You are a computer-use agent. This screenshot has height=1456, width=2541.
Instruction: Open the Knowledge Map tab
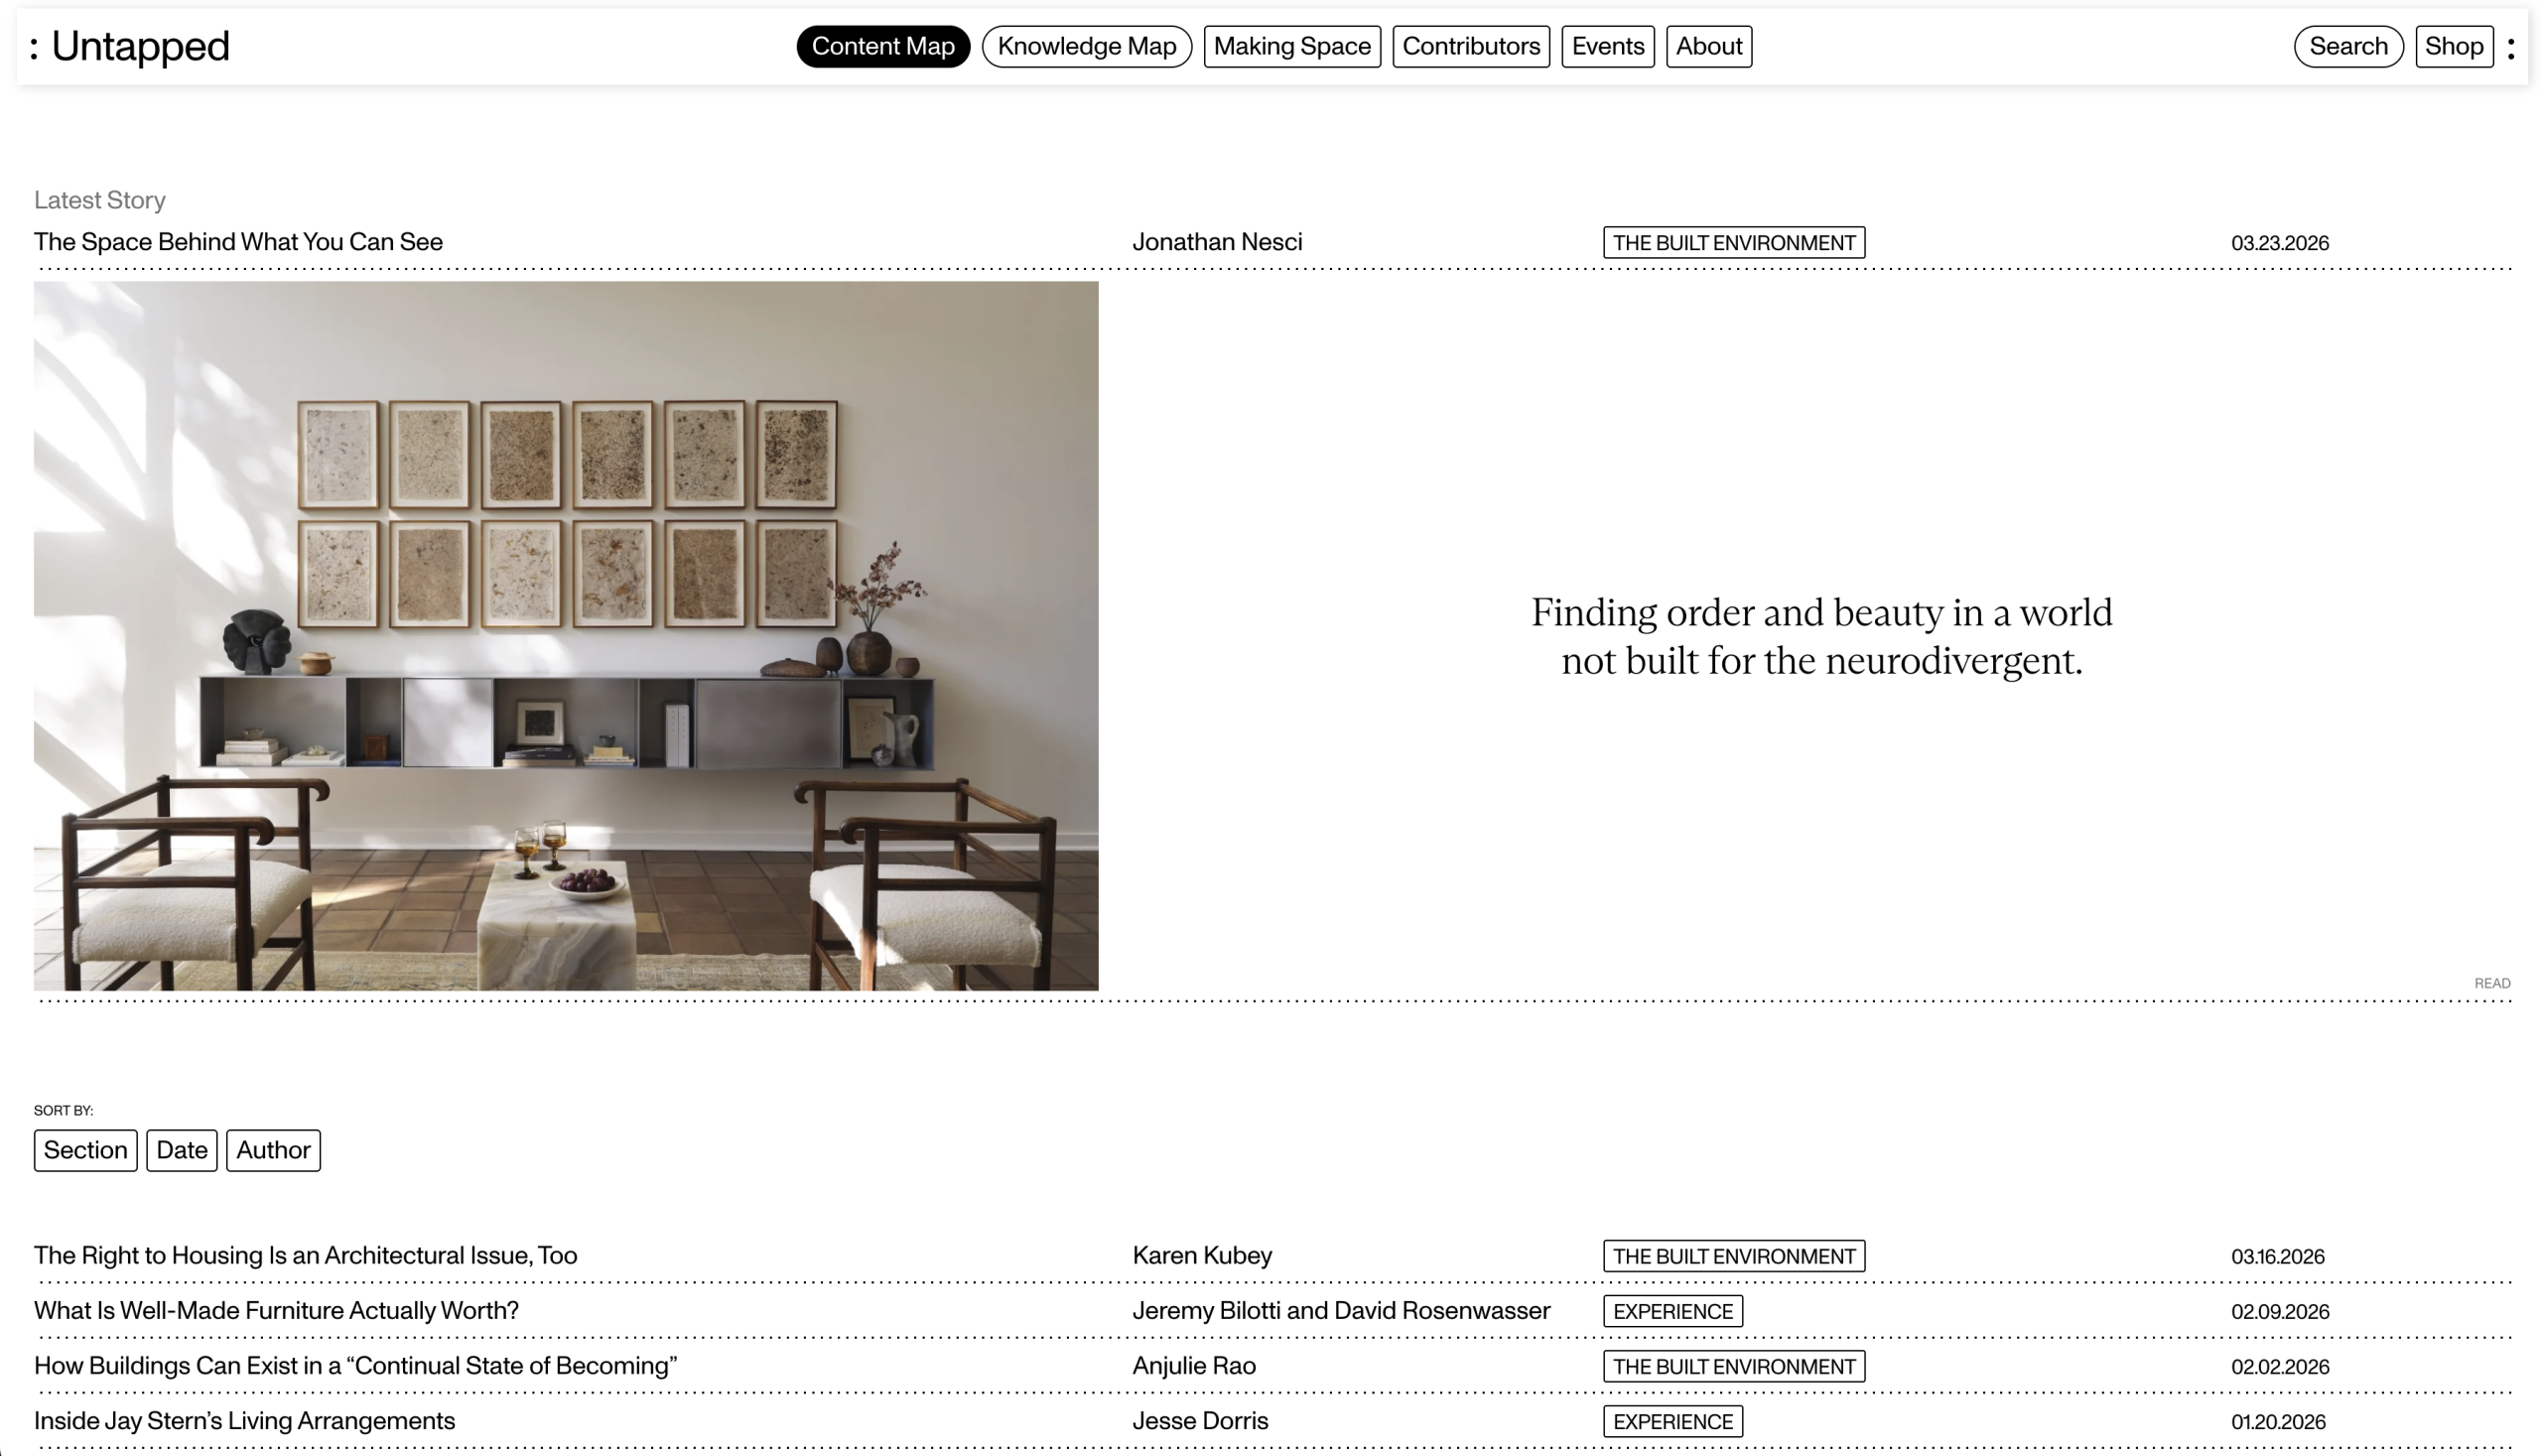coord(1086,46)
